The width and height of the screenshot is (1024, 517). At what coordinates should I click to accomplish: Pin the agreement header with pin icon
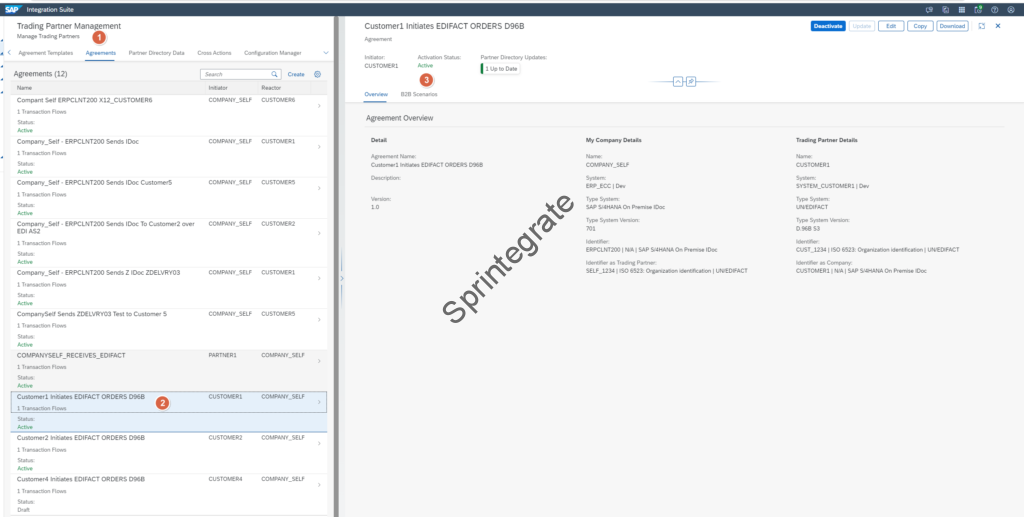pos(691,81)
